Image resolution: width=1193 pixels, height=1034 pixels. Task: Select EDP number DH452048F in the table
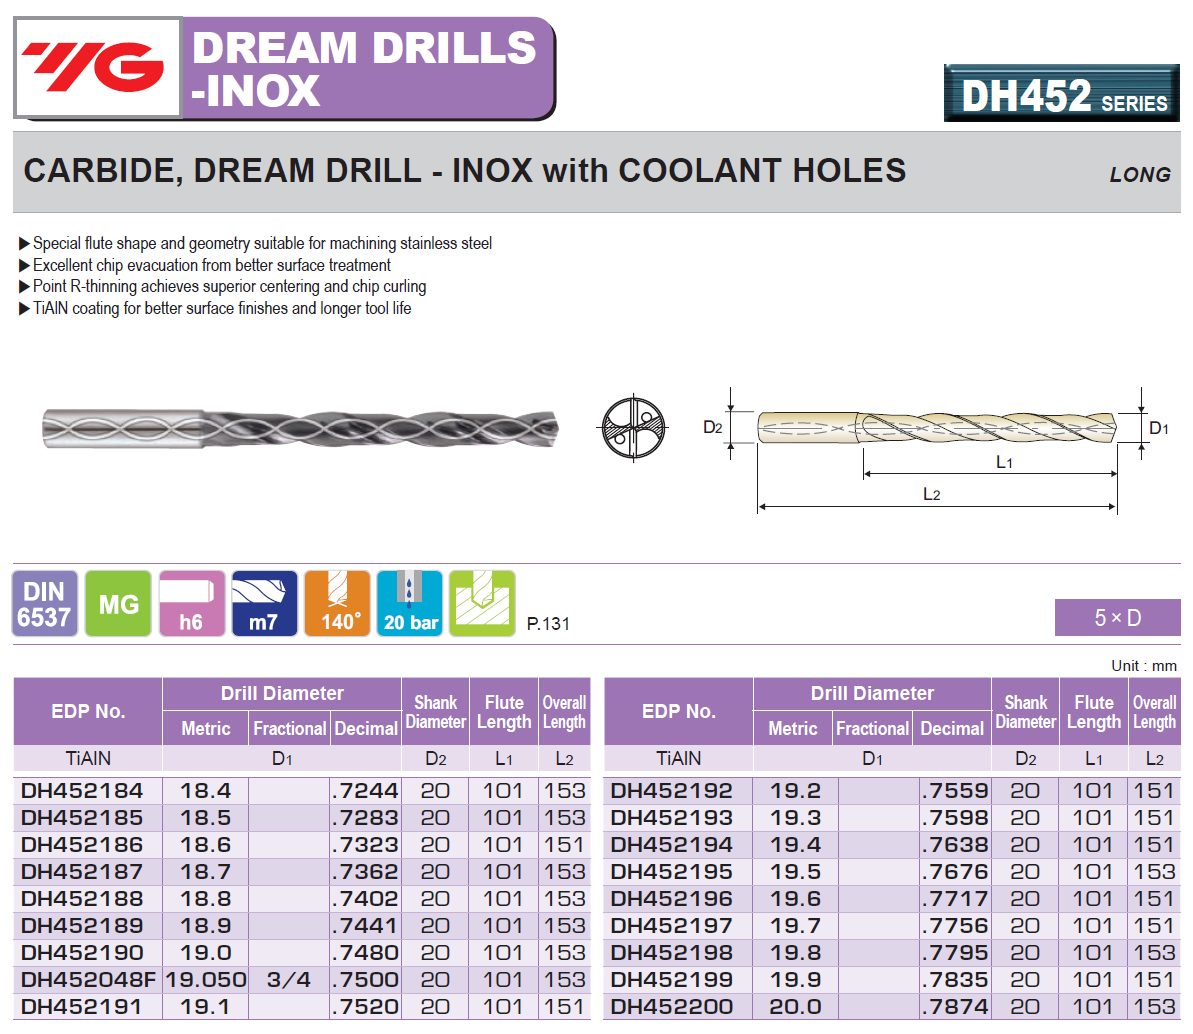click(x=88, y=980)
